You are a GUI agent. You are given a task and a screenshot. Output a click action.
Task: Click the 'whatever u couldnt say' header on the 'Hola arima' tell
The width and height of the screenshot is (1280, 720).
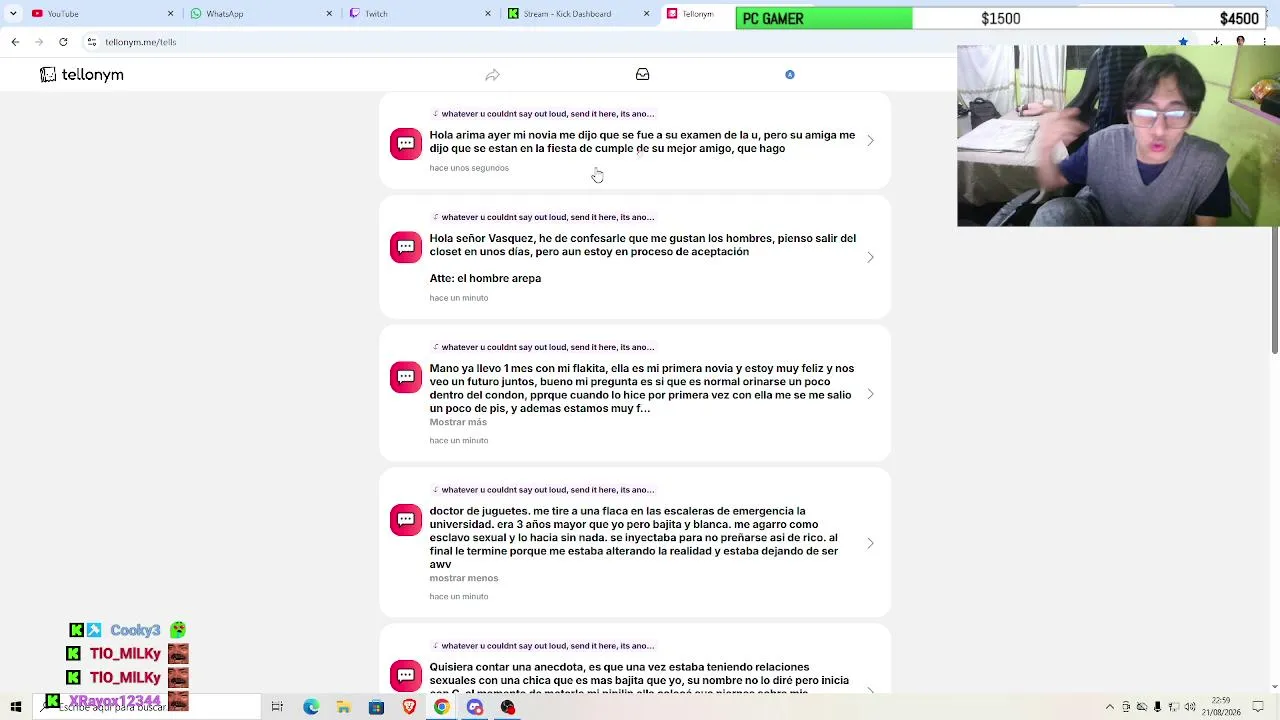point(543,114)
